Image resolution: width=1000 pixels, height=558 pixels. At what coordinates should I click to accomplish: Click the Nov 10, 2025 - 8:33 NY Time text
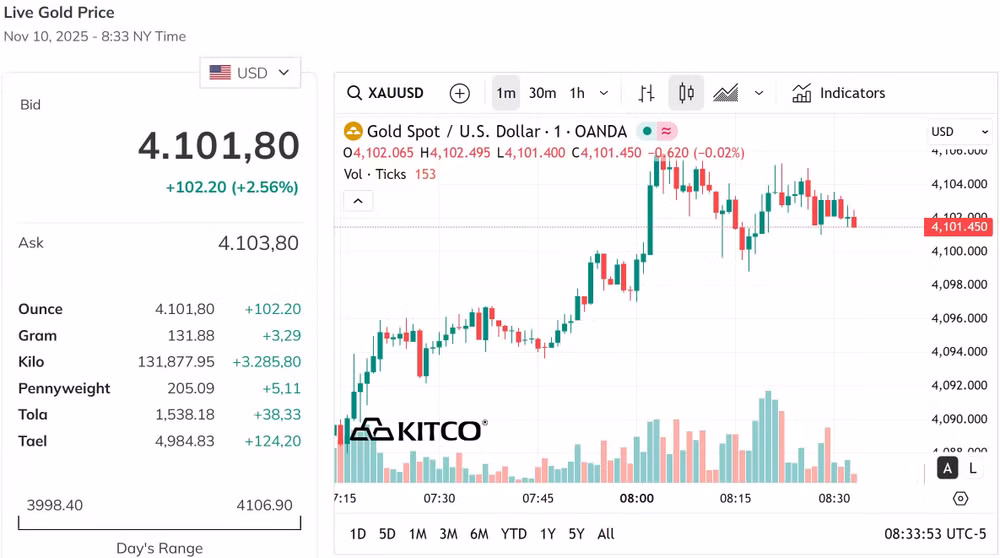pos(95,36)
